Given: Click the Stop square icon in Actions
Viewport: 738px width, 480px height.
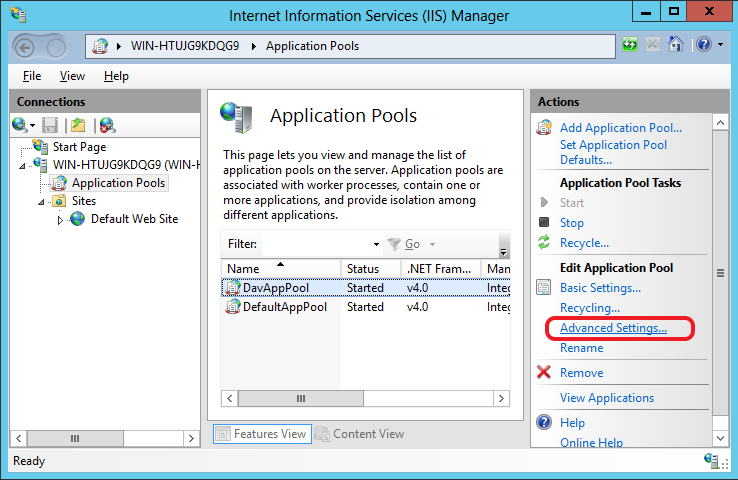Looking at the screenshot, I should click(x=544, y=222).
